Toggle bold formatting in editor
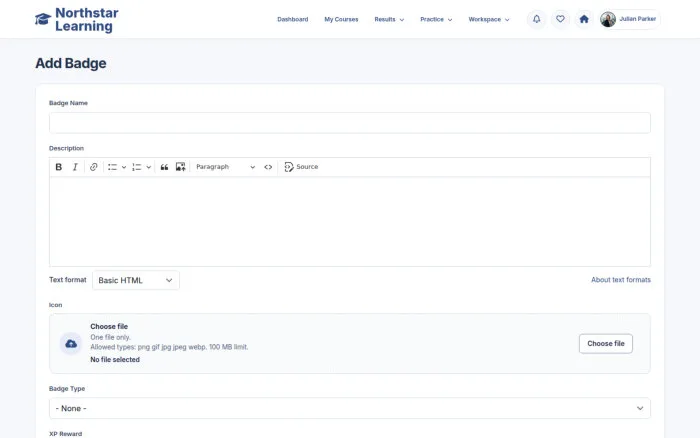This screenshot has width=700, height=438. (x=58, y=167)
